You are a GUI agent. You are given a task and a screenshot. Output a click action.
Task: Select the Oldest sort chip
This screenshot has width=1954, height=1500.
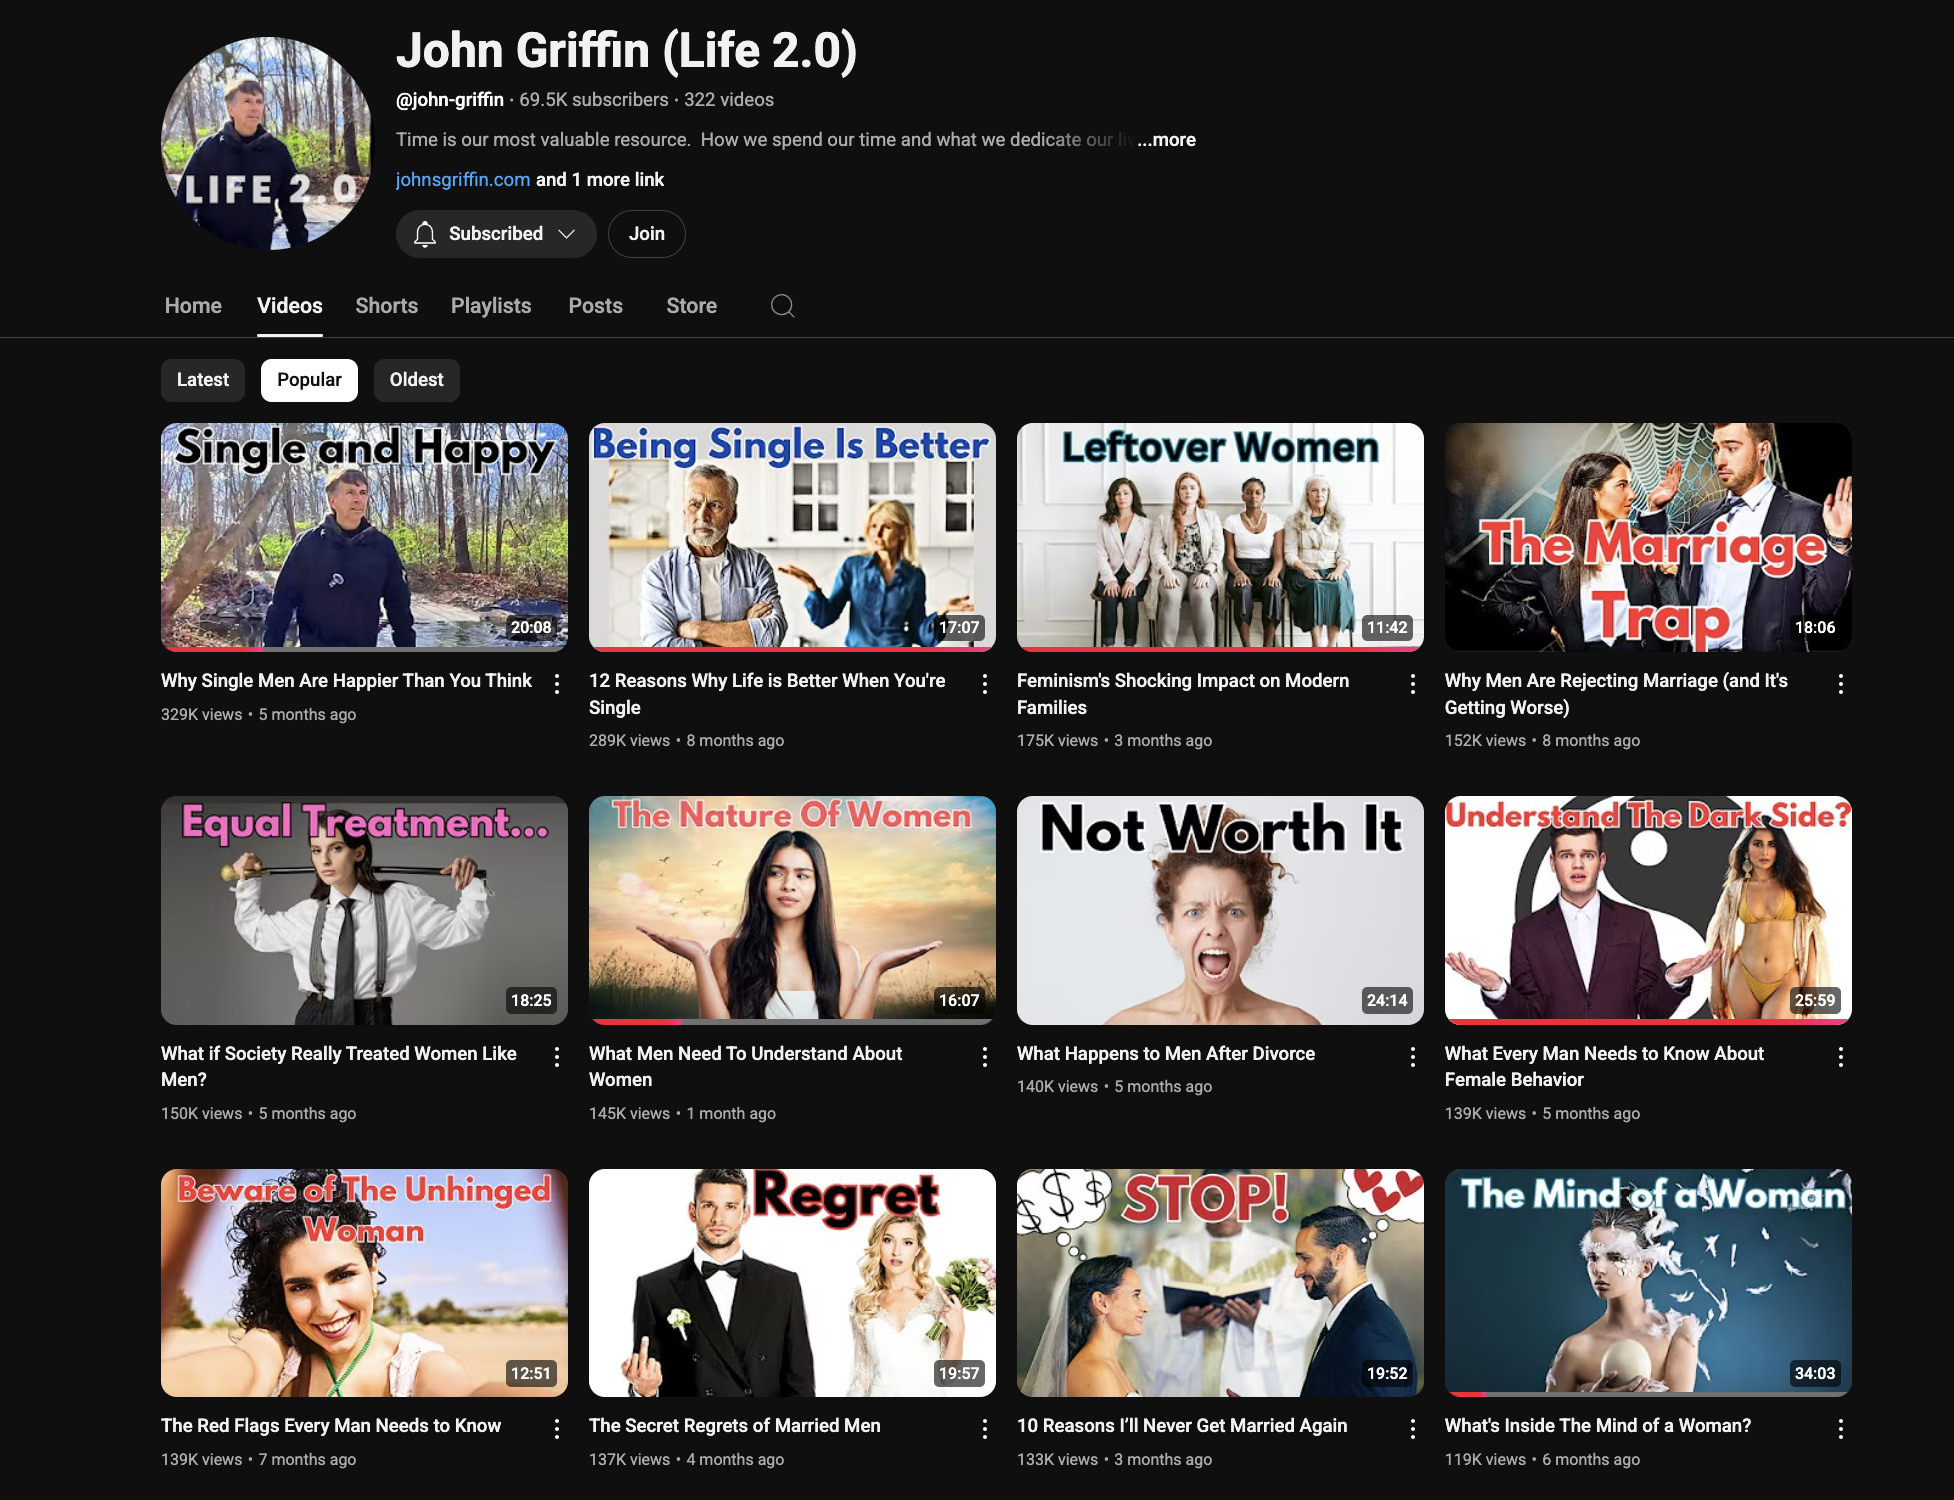pos(416,380)
